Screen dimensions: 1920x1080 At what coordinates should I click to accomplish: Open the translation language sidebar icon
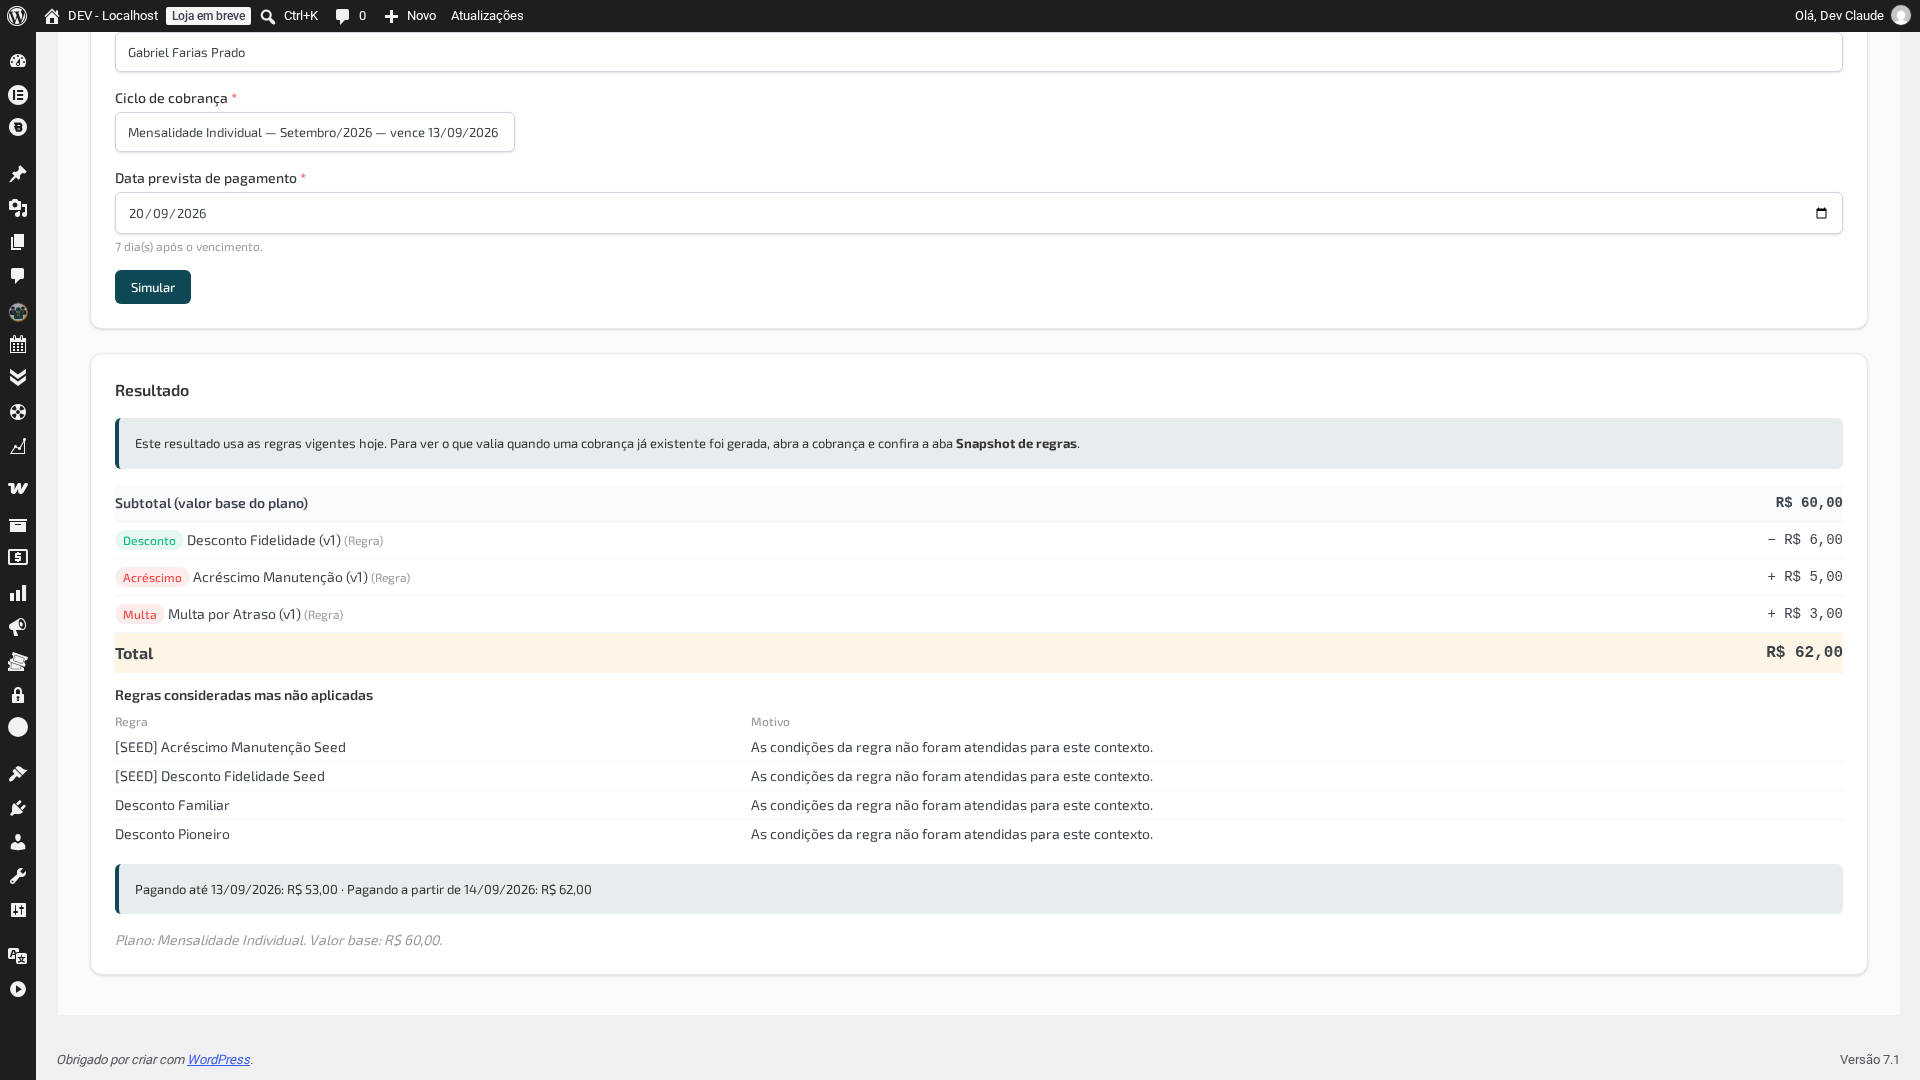point(18,956)
